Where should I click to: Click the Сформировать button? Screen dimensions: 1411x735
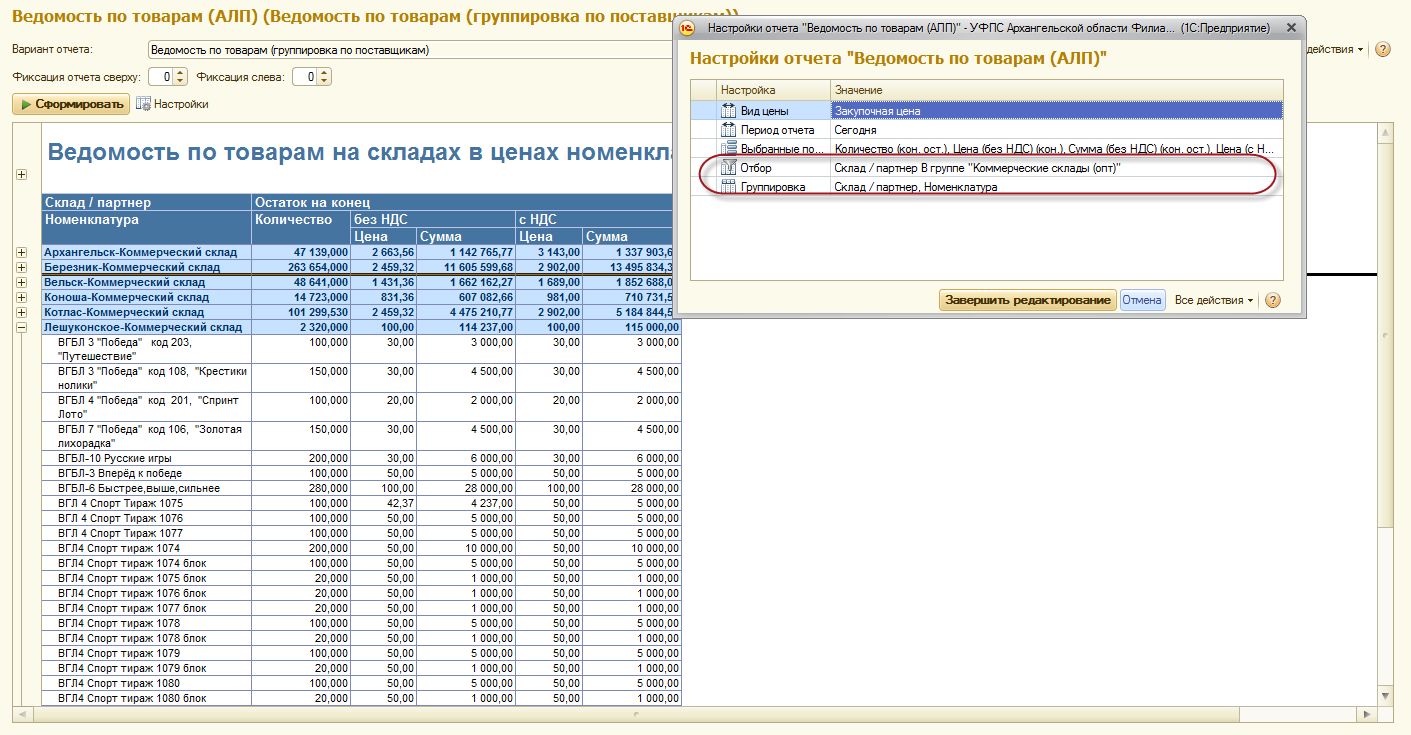[71, 104]
